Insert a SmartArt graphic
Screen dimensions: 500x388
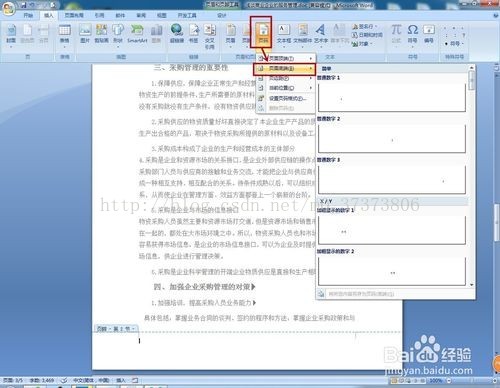tap(137, 35)
